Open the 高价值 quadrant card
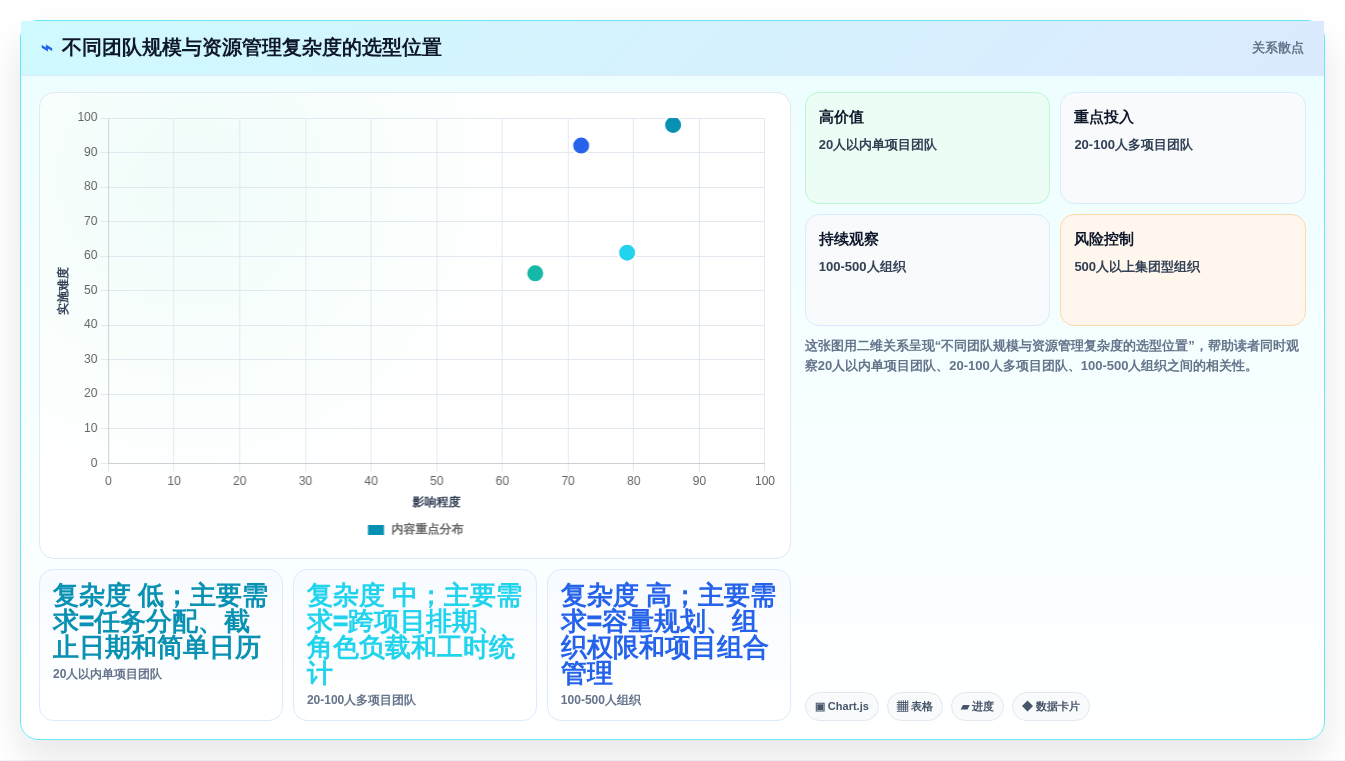Viewport: 1345px width, 761px height. [927, 148]
